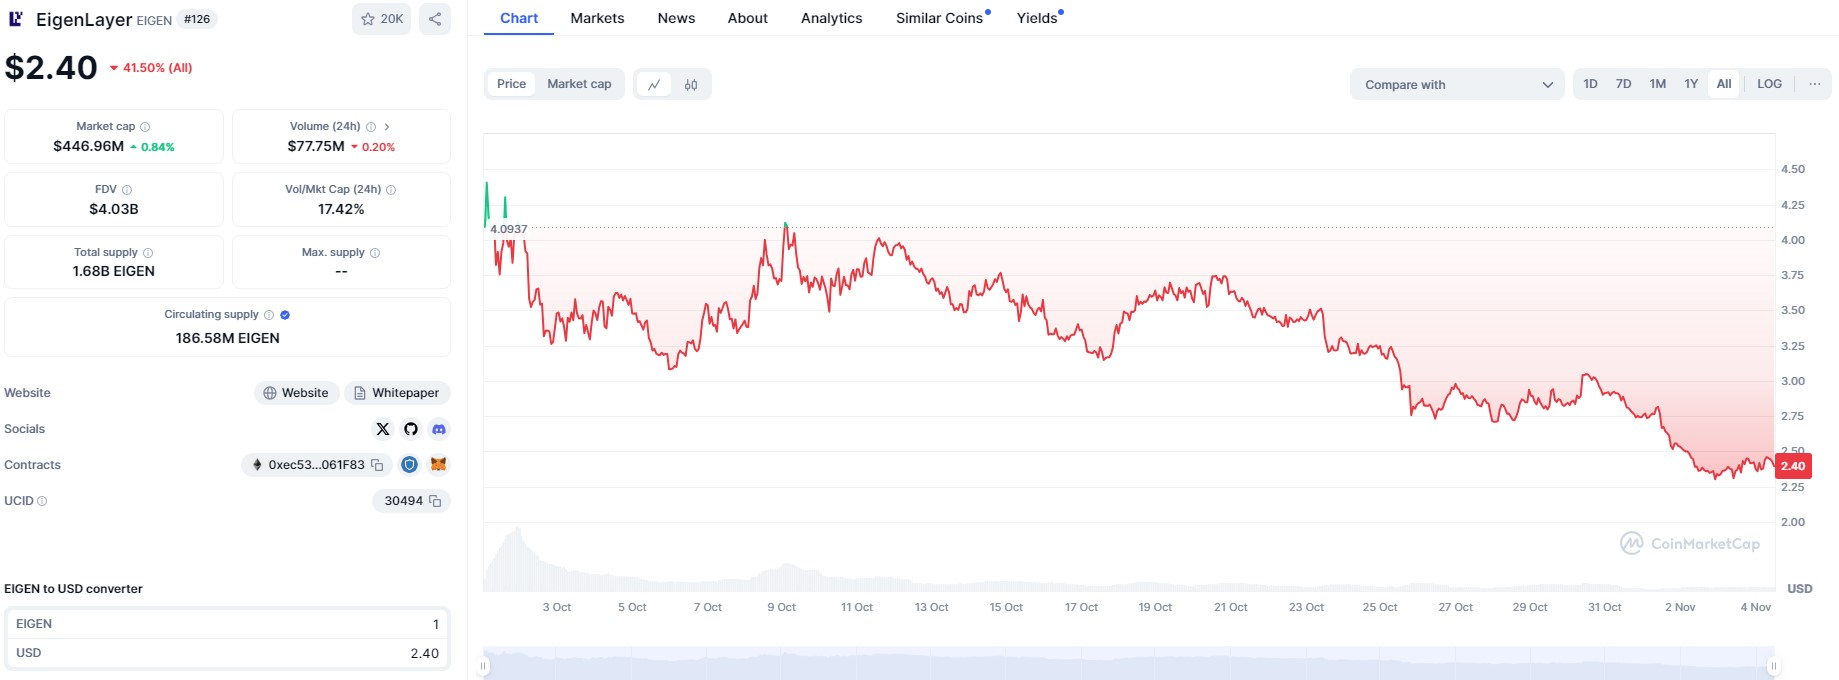The height and width of the screenshot is (680, 1839).
Task: Open Max. supply info icon
Action: pos(375,253)
